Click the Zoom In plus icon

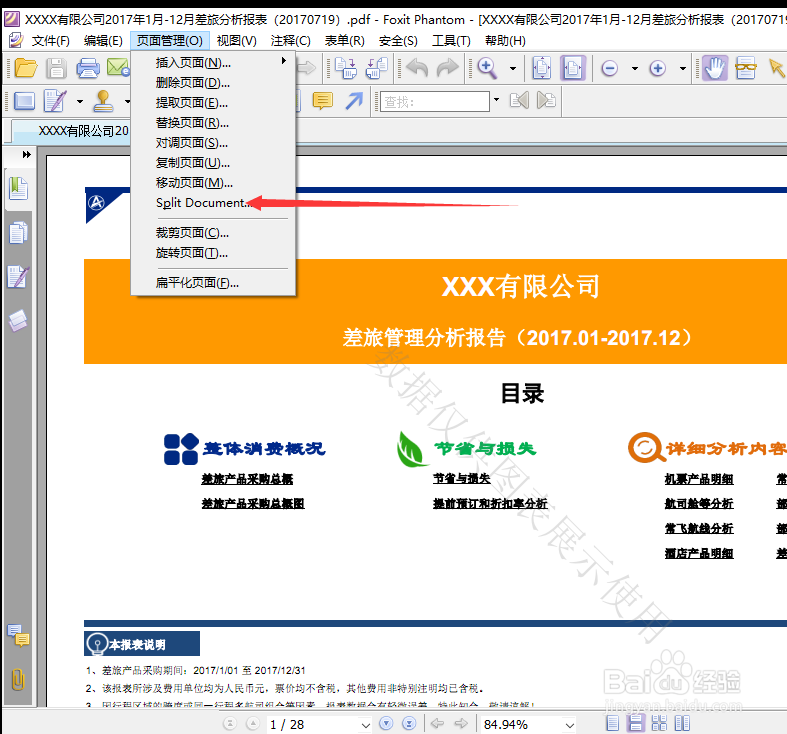pyautogui.click(x=658, y=68)
